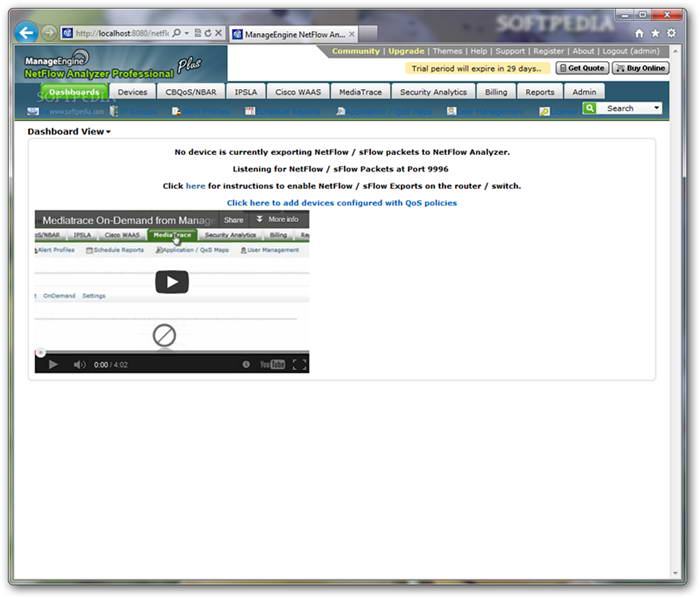This screenshot has width=700, height=598.
Task: Play video with the large center play button
Action: pyautogui.click(x=172, y=282)
